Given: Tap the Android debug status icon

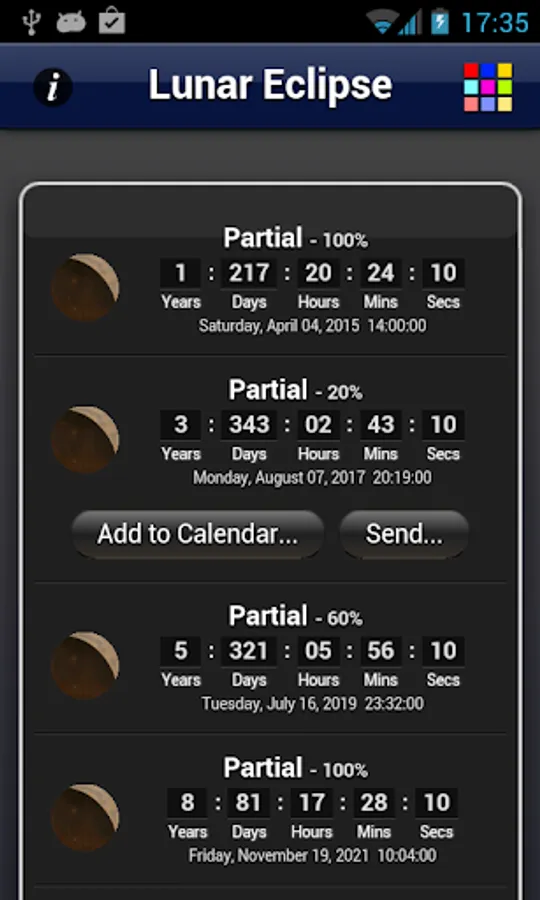Looking at the screenshot, I should point(71,22).
